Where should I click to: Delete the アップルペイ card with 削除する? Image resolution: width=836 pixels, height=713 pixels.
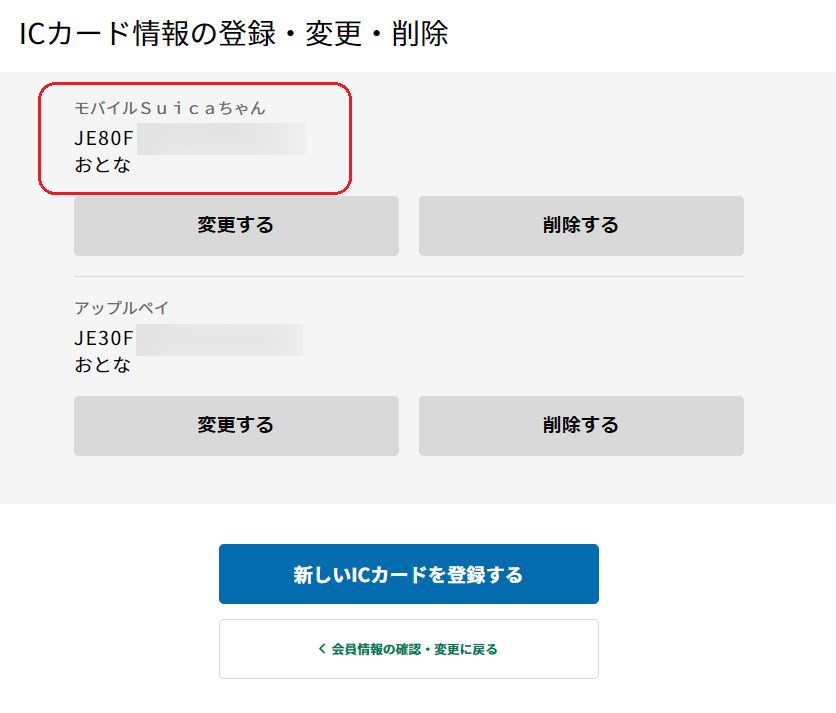[581, 426]
